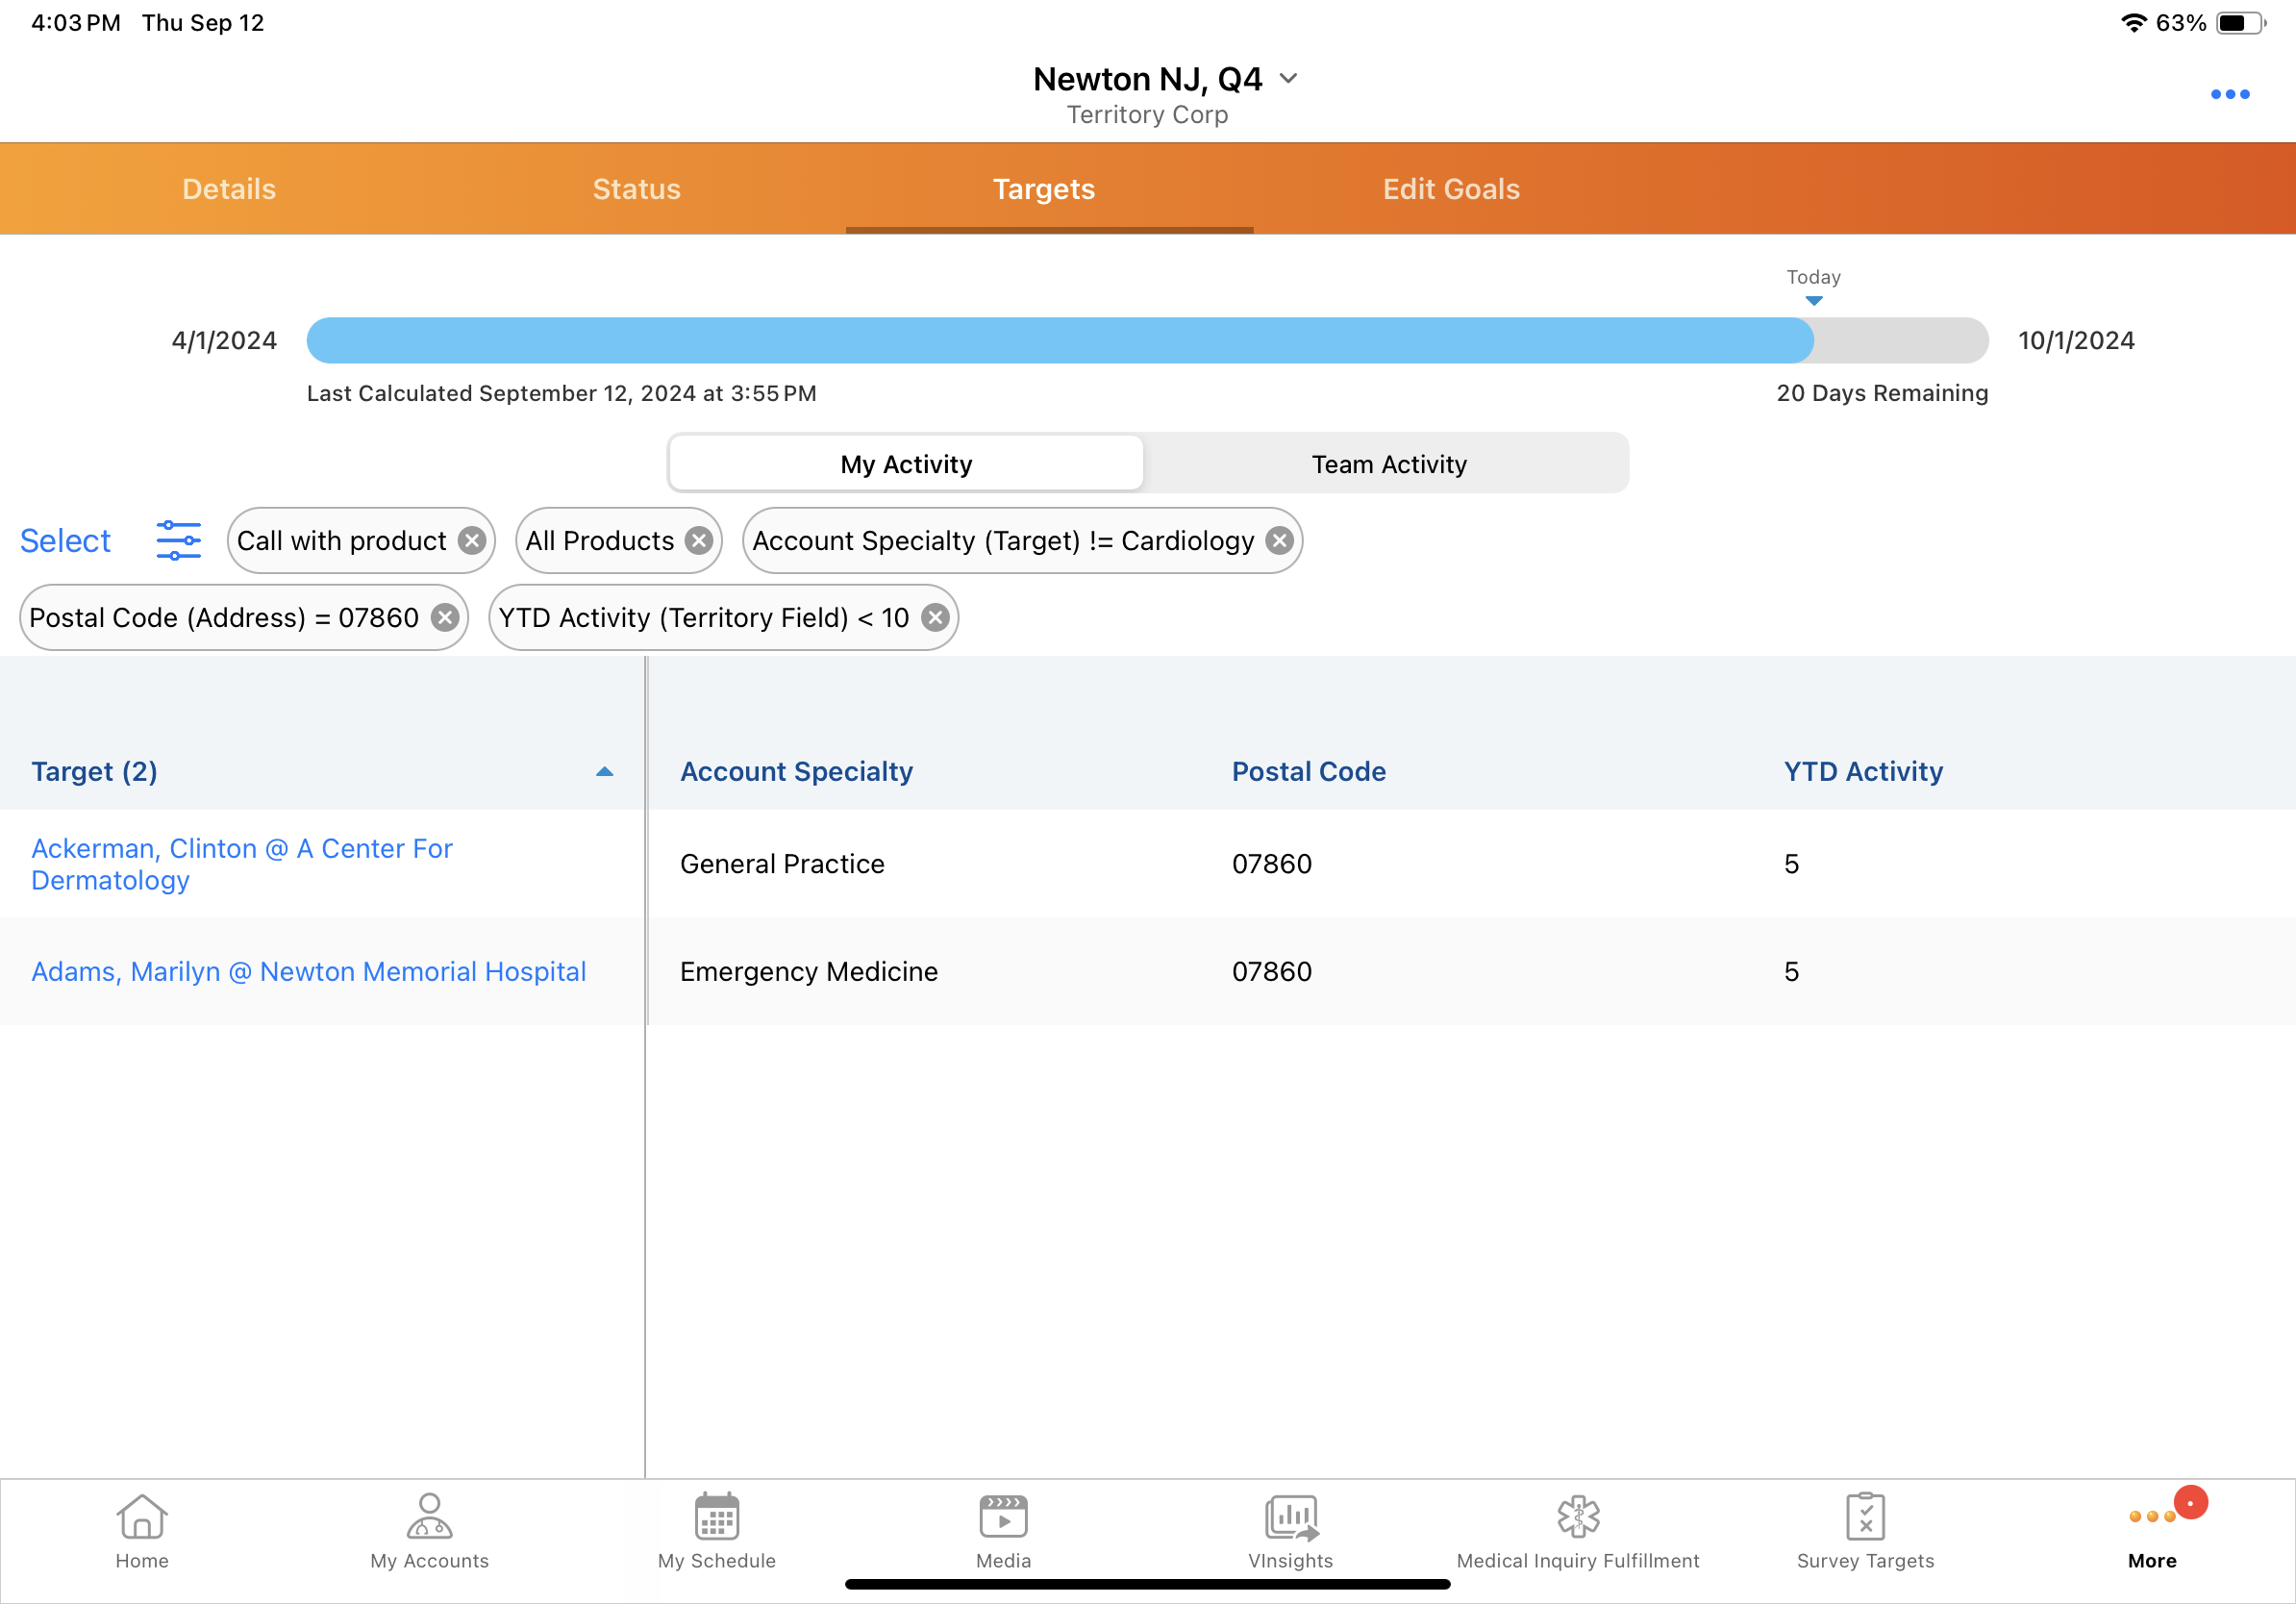Tap the blue Select button

65,541
